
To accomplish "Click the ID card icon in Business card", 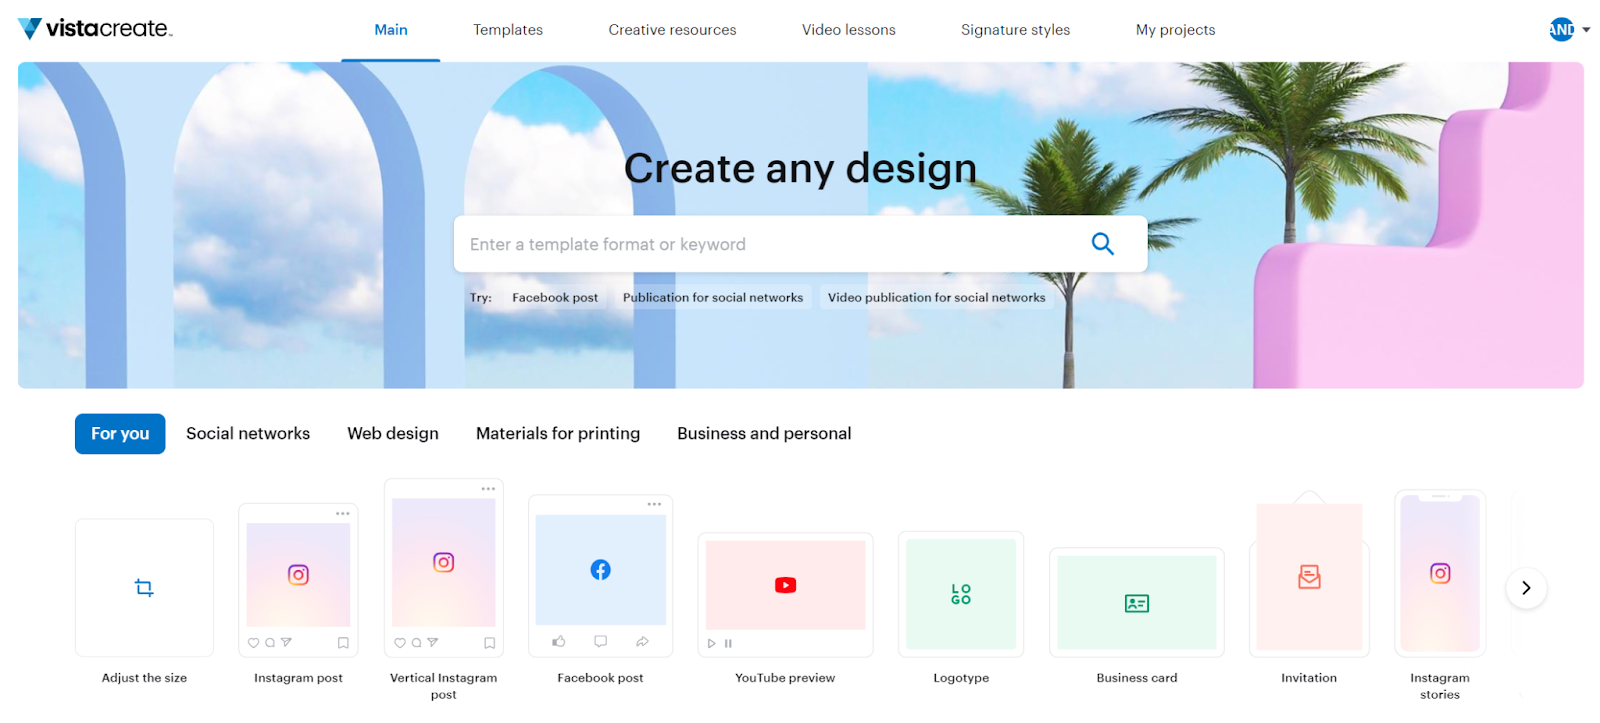I will [1137, 603].
